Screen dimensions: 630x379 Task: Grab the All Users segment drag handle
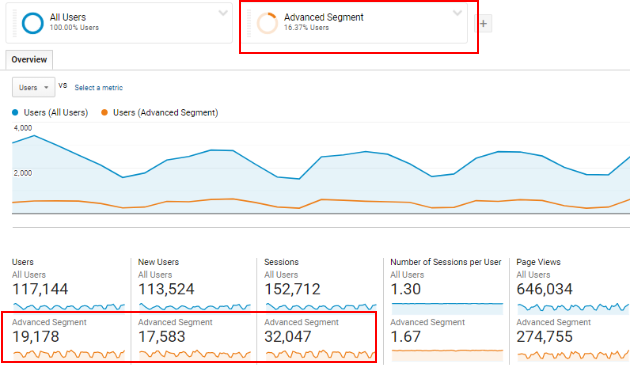click(15, 23)
